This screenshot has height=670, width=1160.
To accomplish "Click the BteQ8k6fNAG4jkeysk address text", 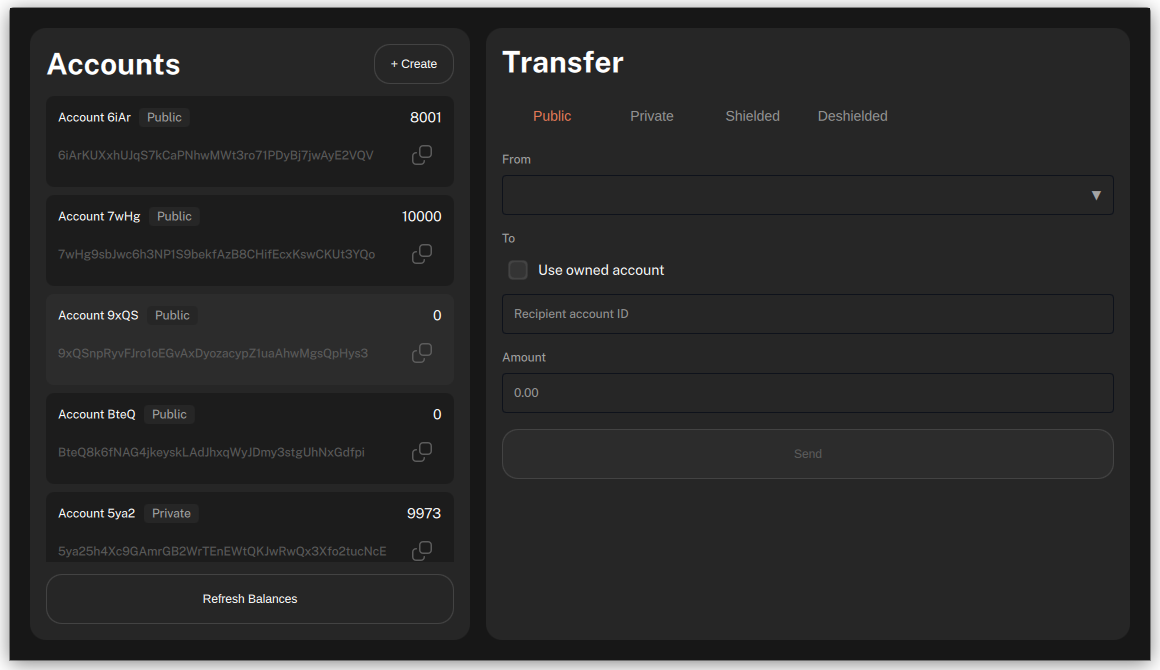I will 212,453.
